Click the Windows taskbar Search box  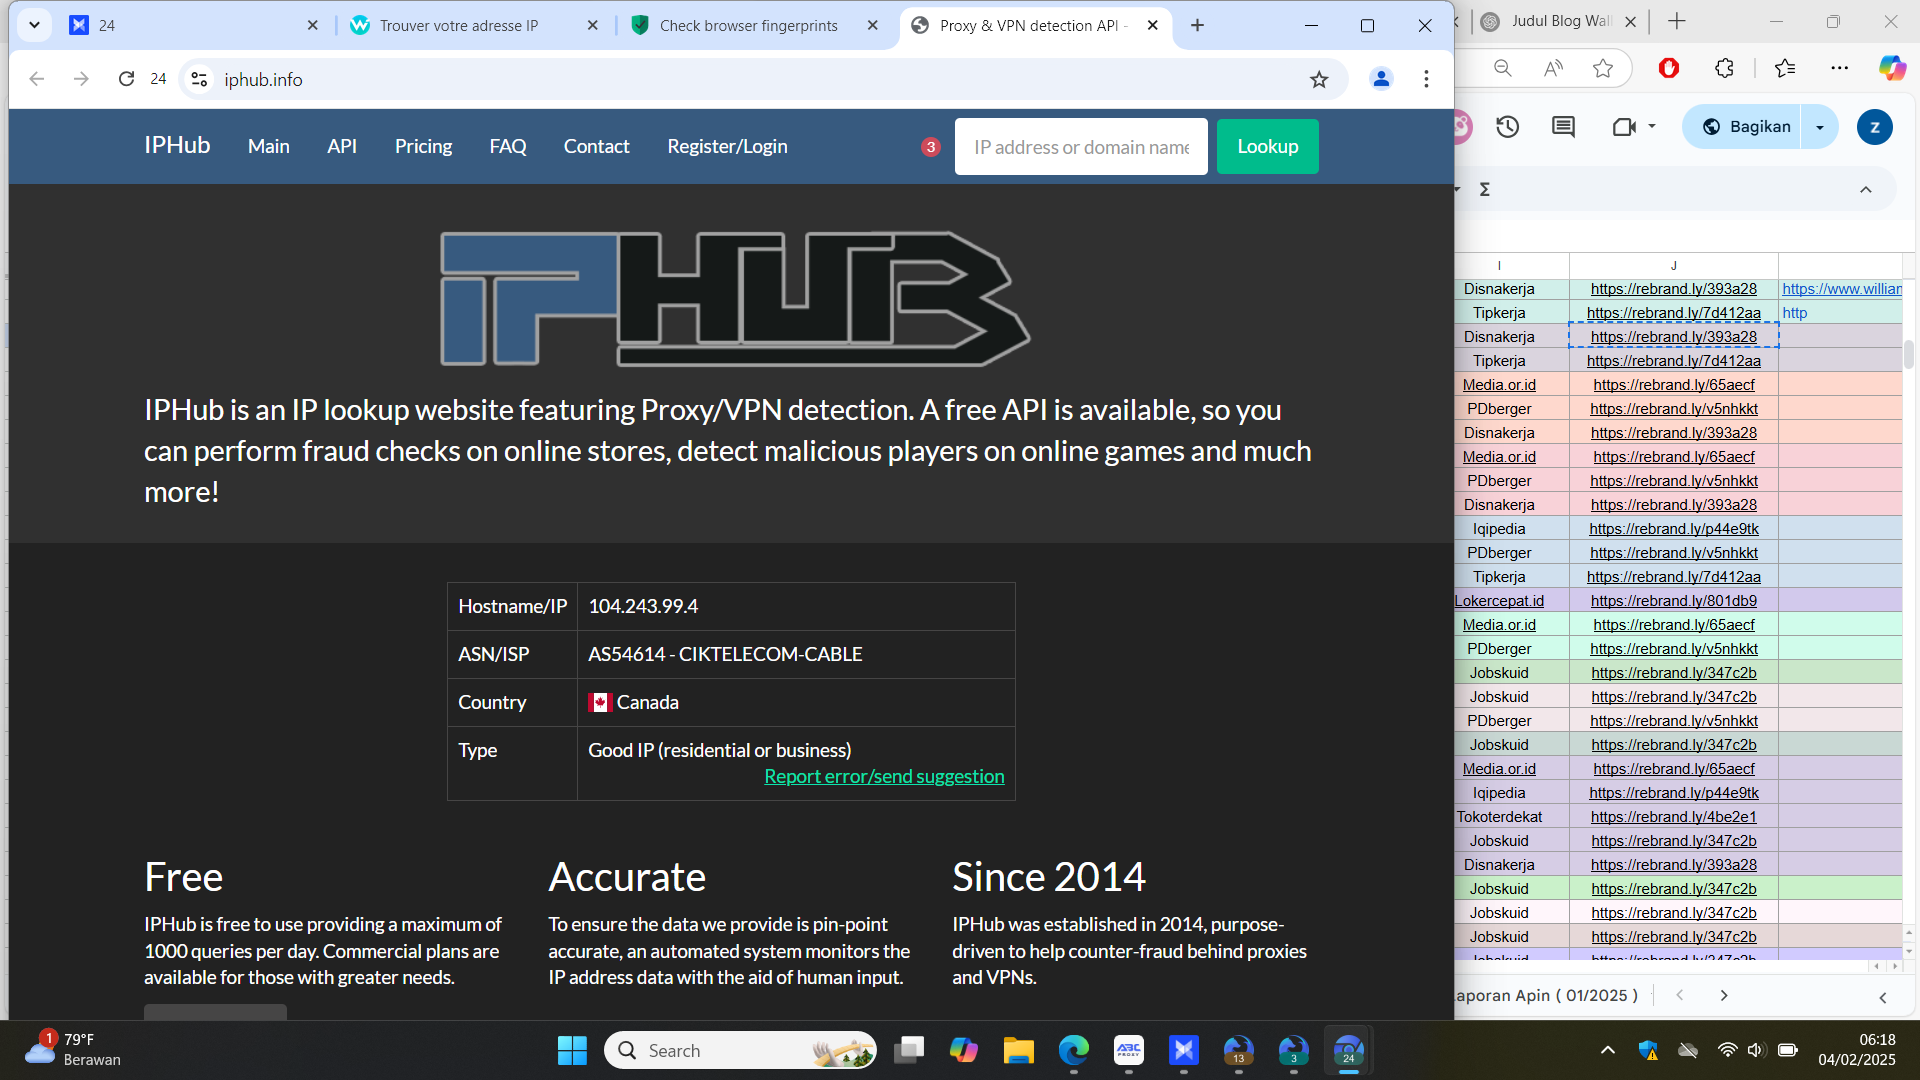(x=740, y=1050)
